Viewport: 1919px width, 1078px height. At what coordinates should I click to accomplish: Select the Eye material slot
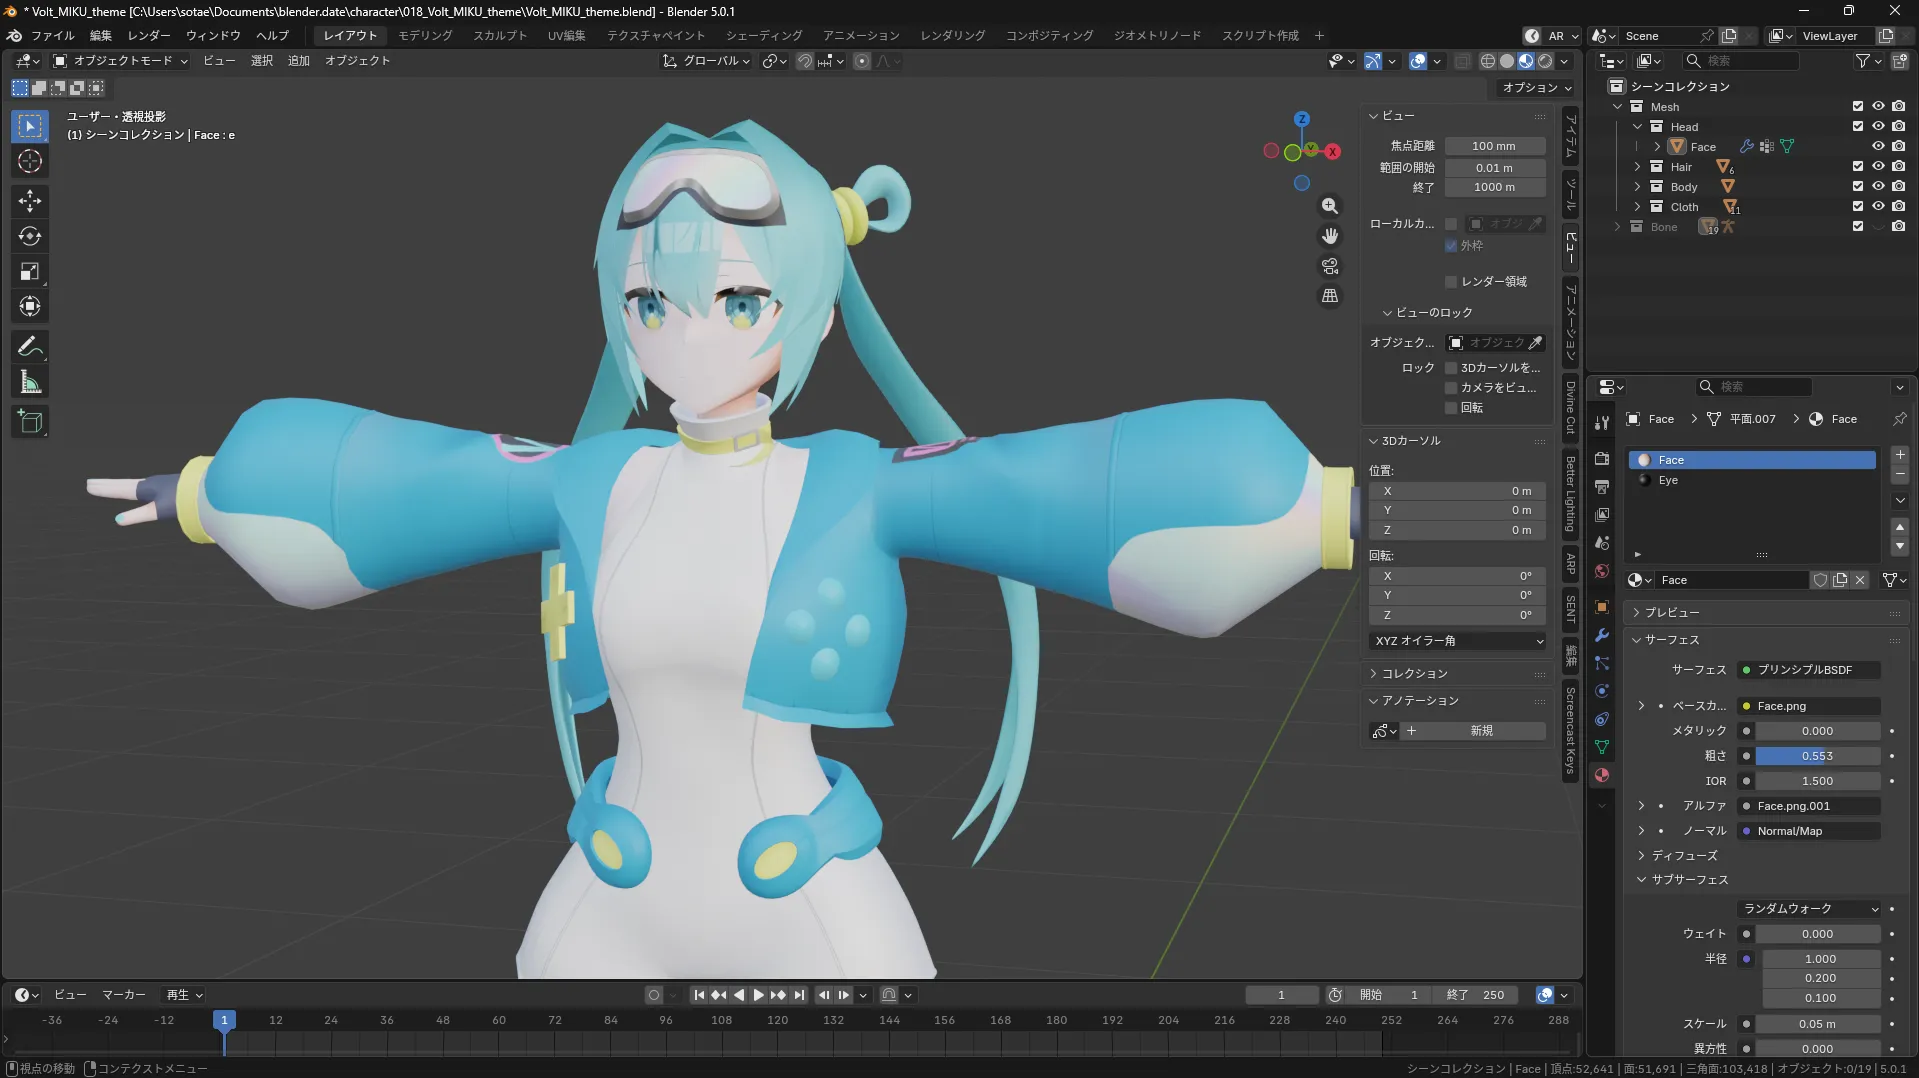pos(1668,480)
